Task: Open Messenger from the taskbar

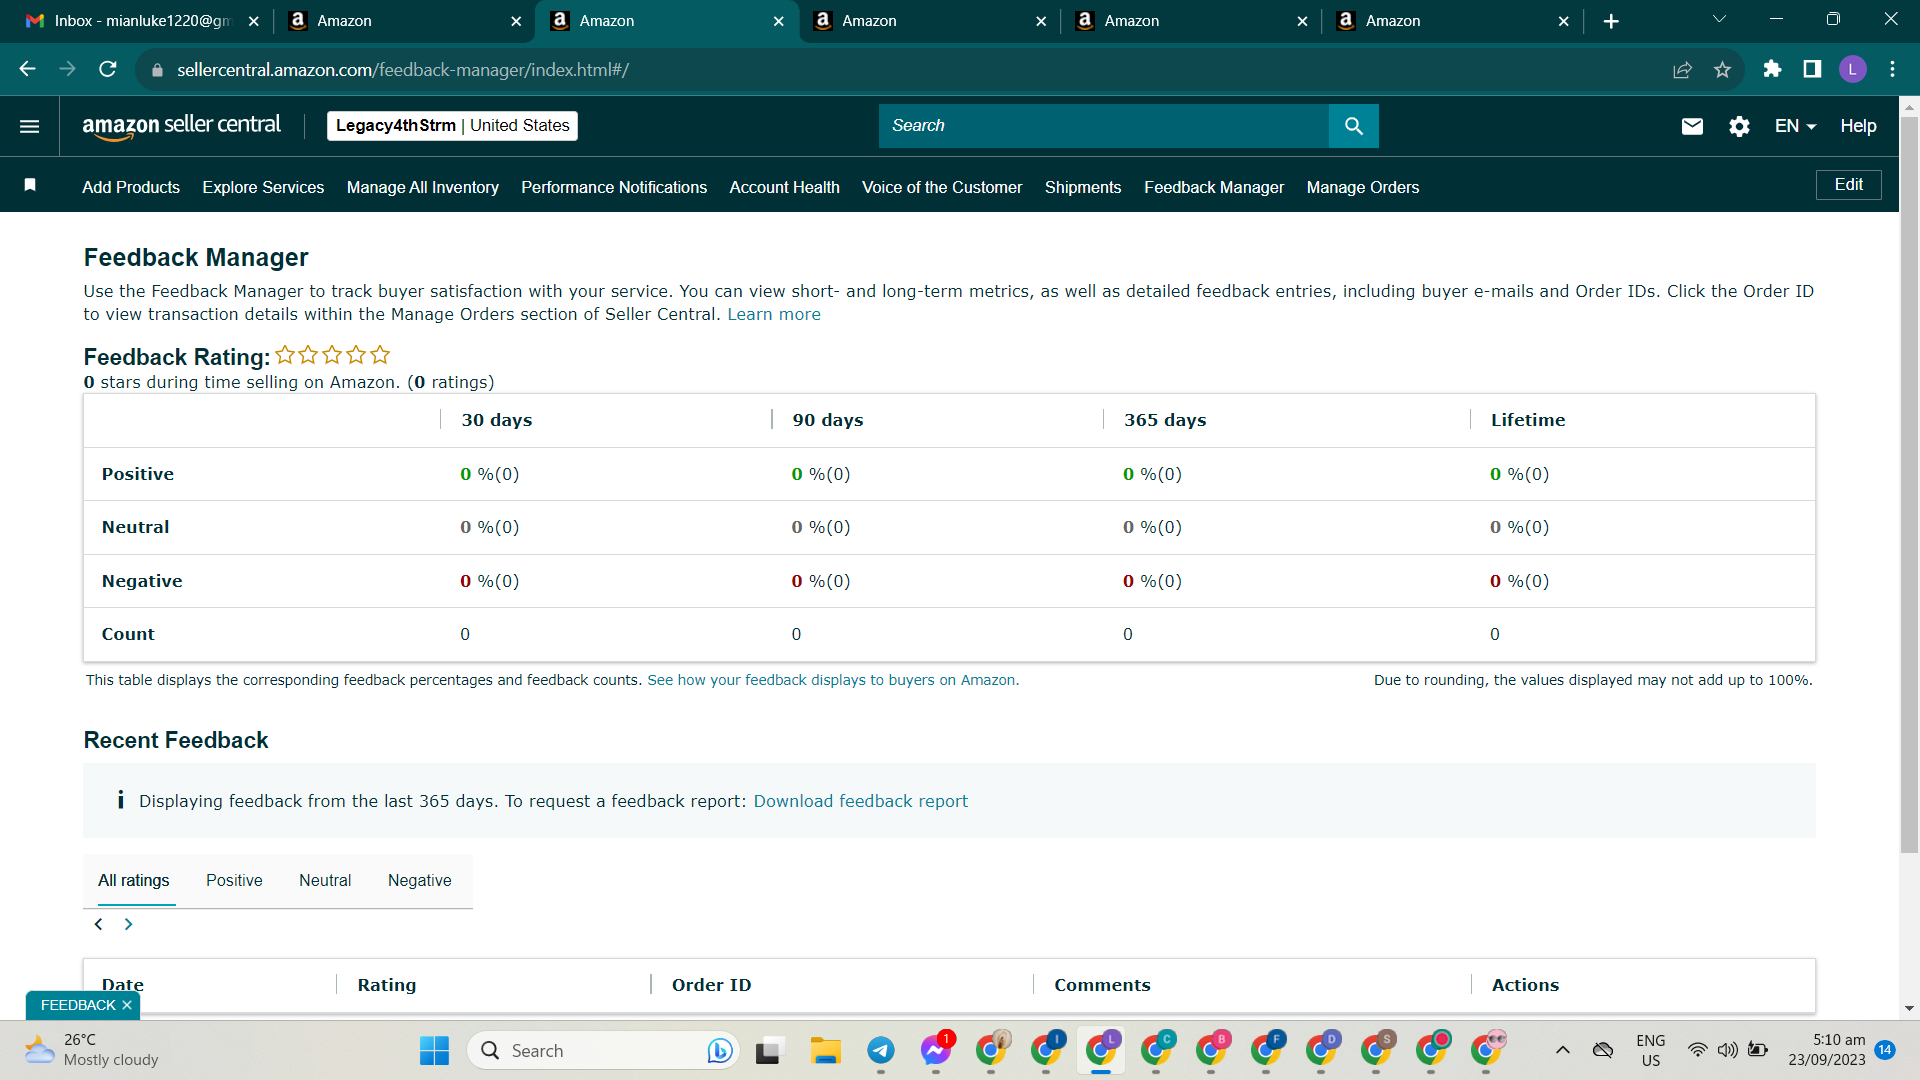Action: click(936, 1050)
